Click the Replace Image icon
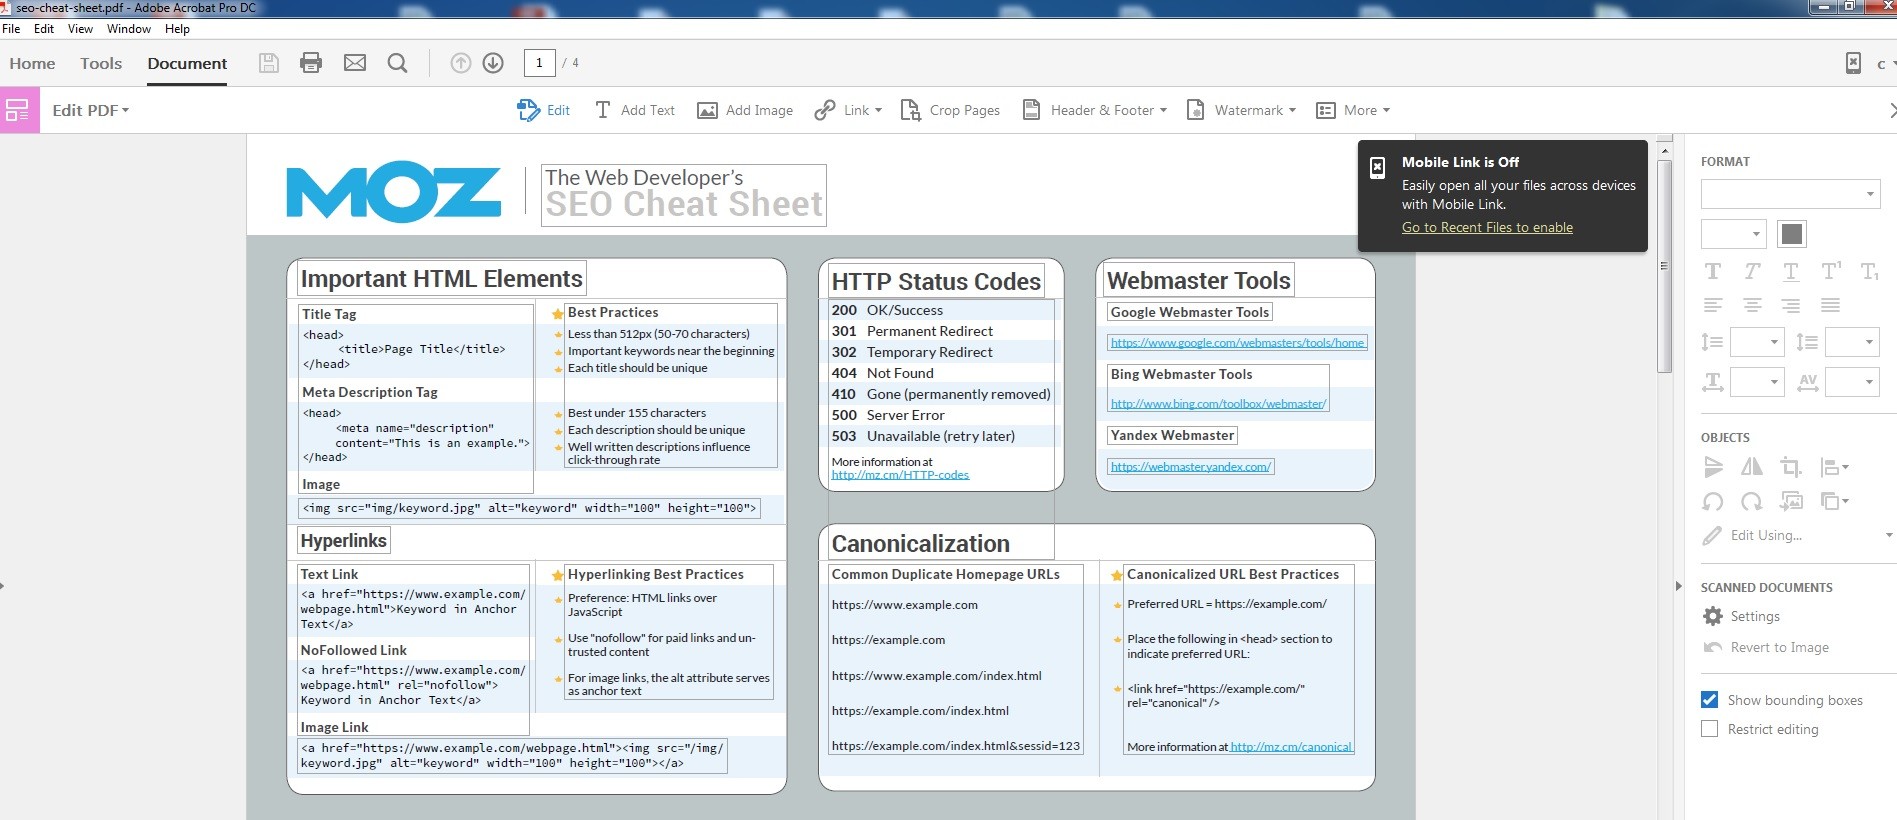1897x820 pixels. tap(1791, 501)
